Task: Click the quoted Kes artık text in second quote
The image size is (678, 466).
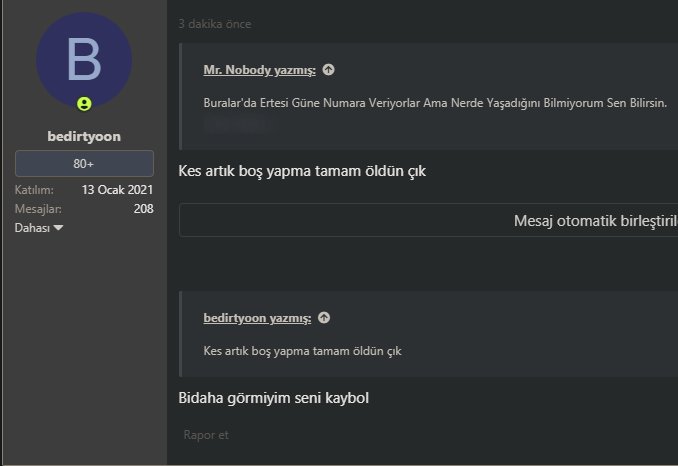Action: [x=302, y=351]
